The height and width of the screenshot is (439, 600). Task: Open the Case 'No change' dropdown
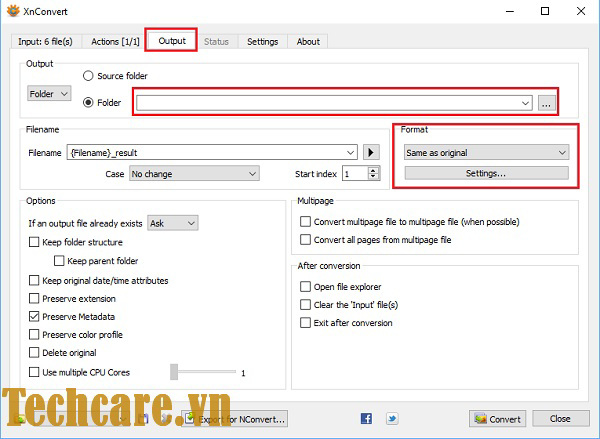coord(194,173)
